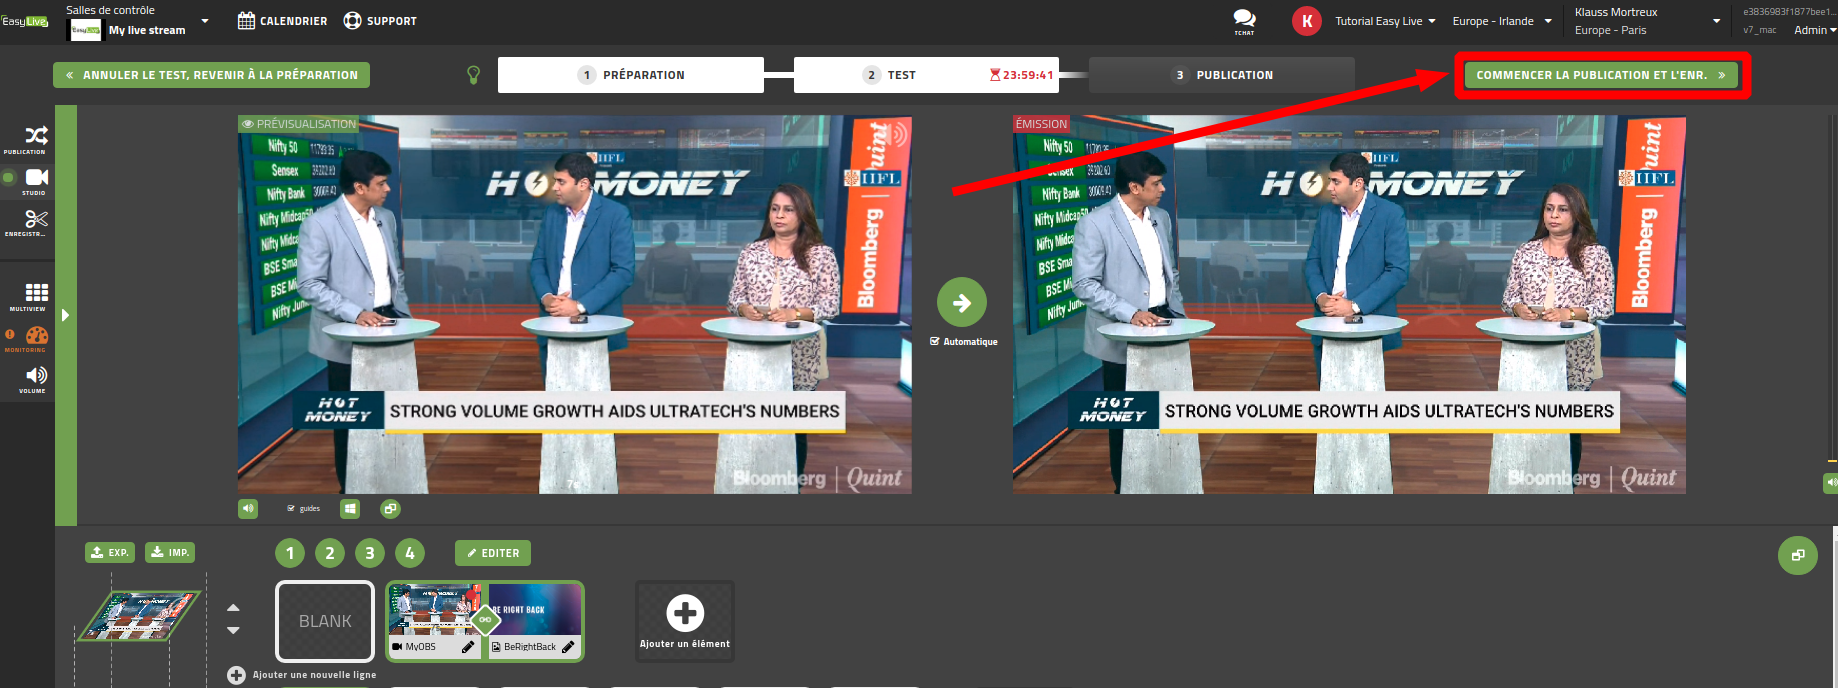This screenshot has width=1838, height=688.
Task: Click the Émission video output
Action: [1349, 305]
